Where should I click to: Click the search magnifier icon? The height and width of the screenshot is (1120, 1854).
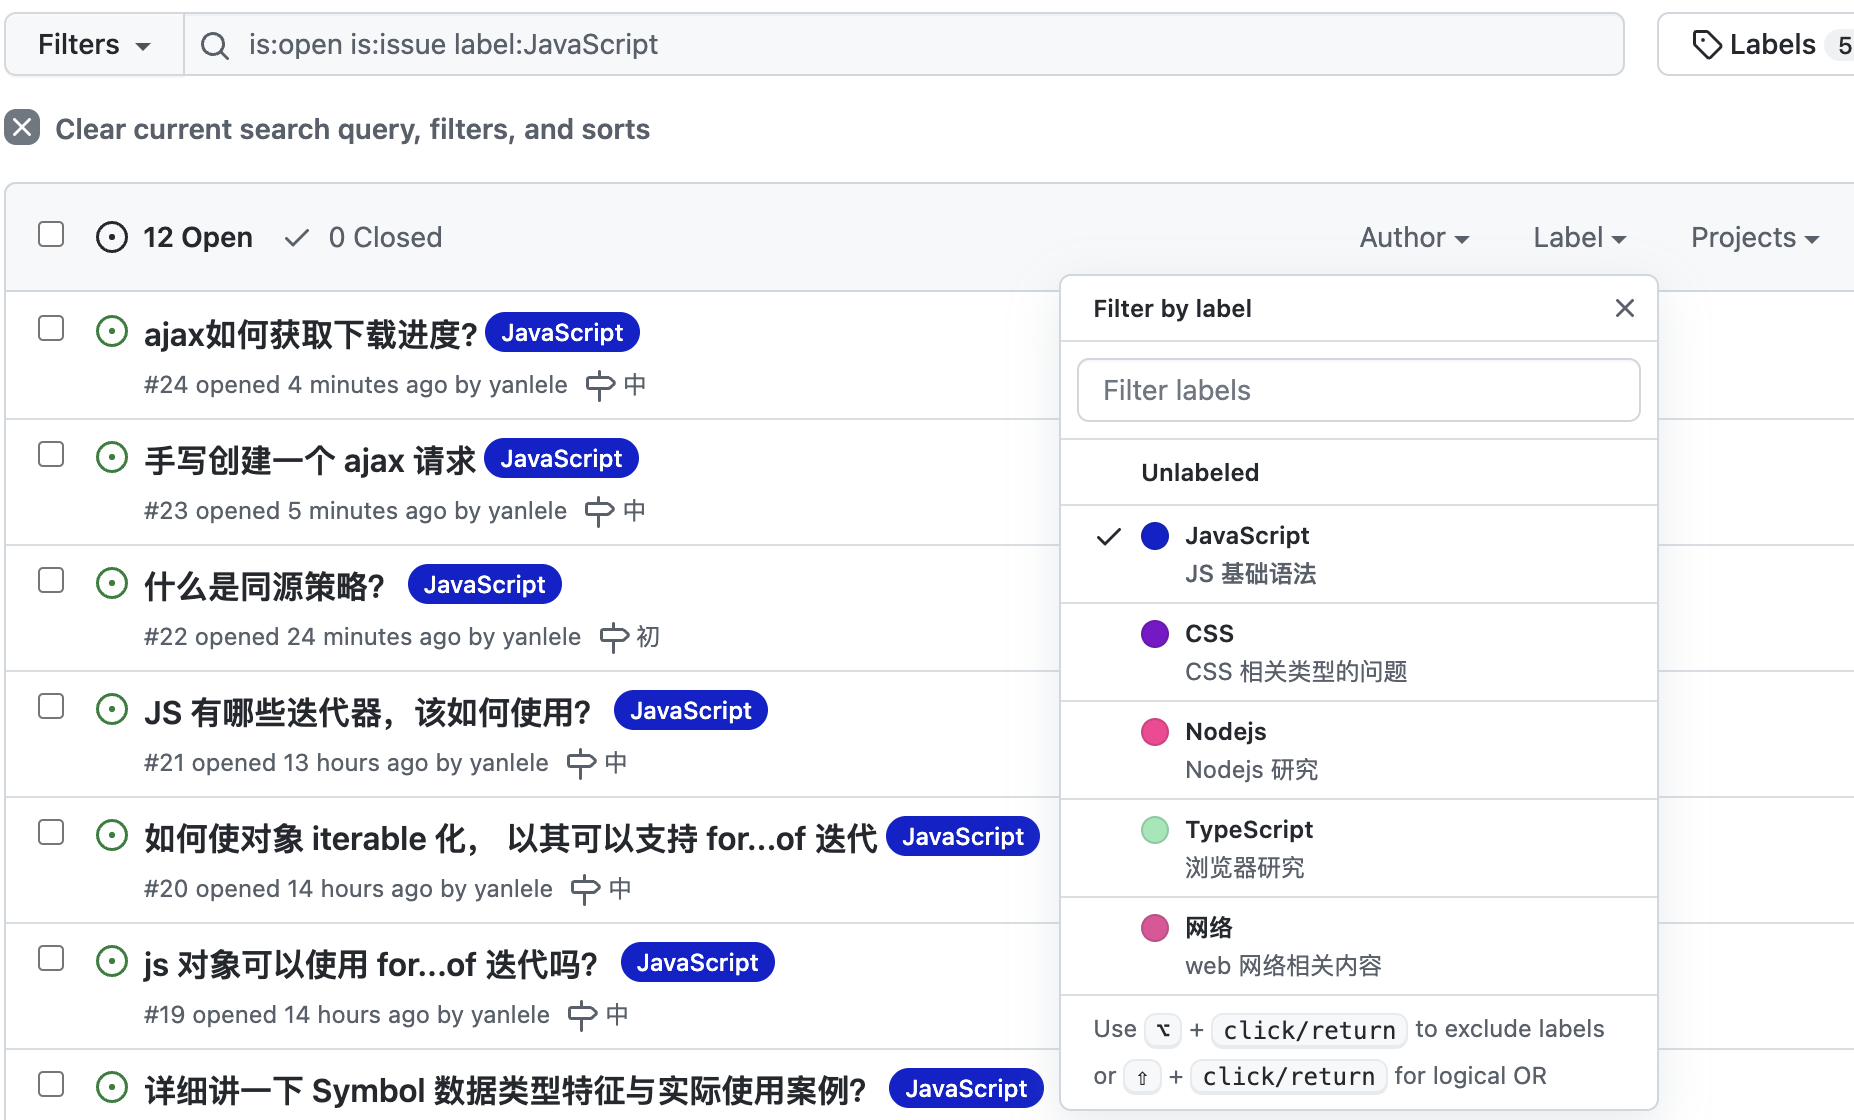click(214, 45)
